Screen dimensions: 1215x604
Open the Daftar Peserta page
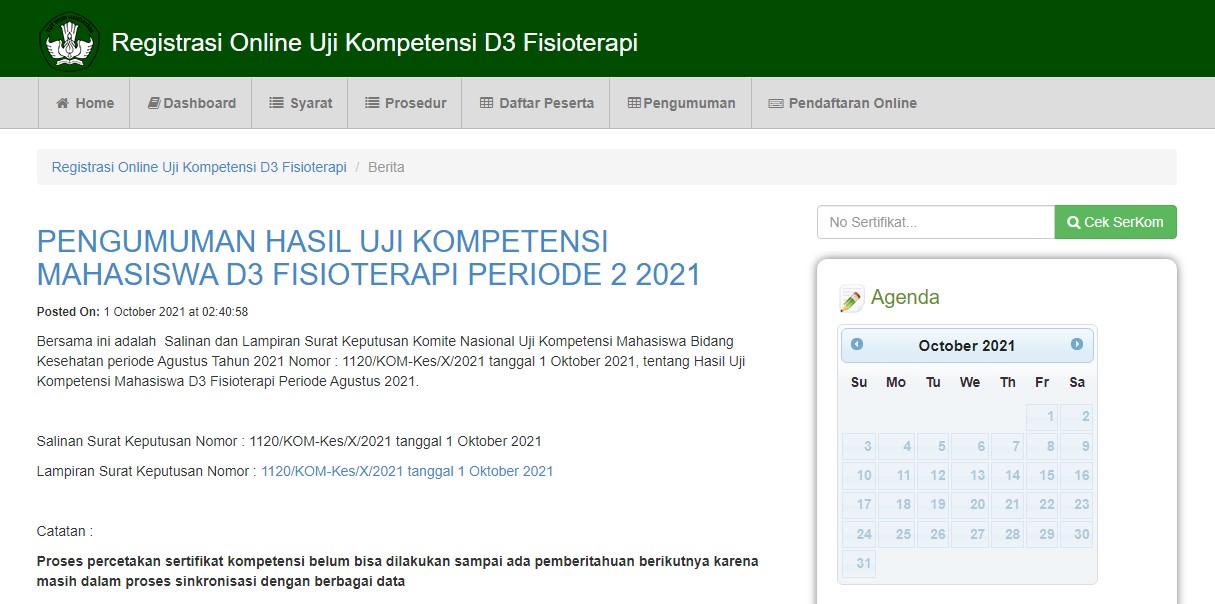pyautogui.click(x=536, y=103)
